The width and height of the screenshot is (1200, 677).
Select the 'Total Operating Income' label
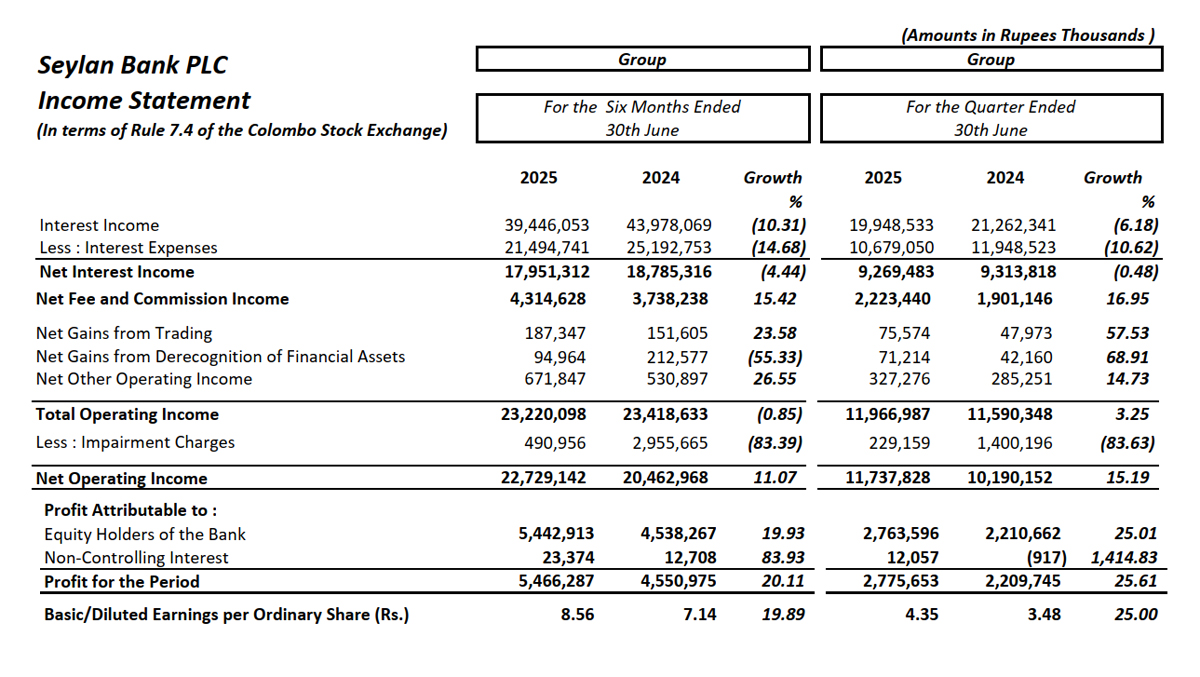click(x=127, y=414)
